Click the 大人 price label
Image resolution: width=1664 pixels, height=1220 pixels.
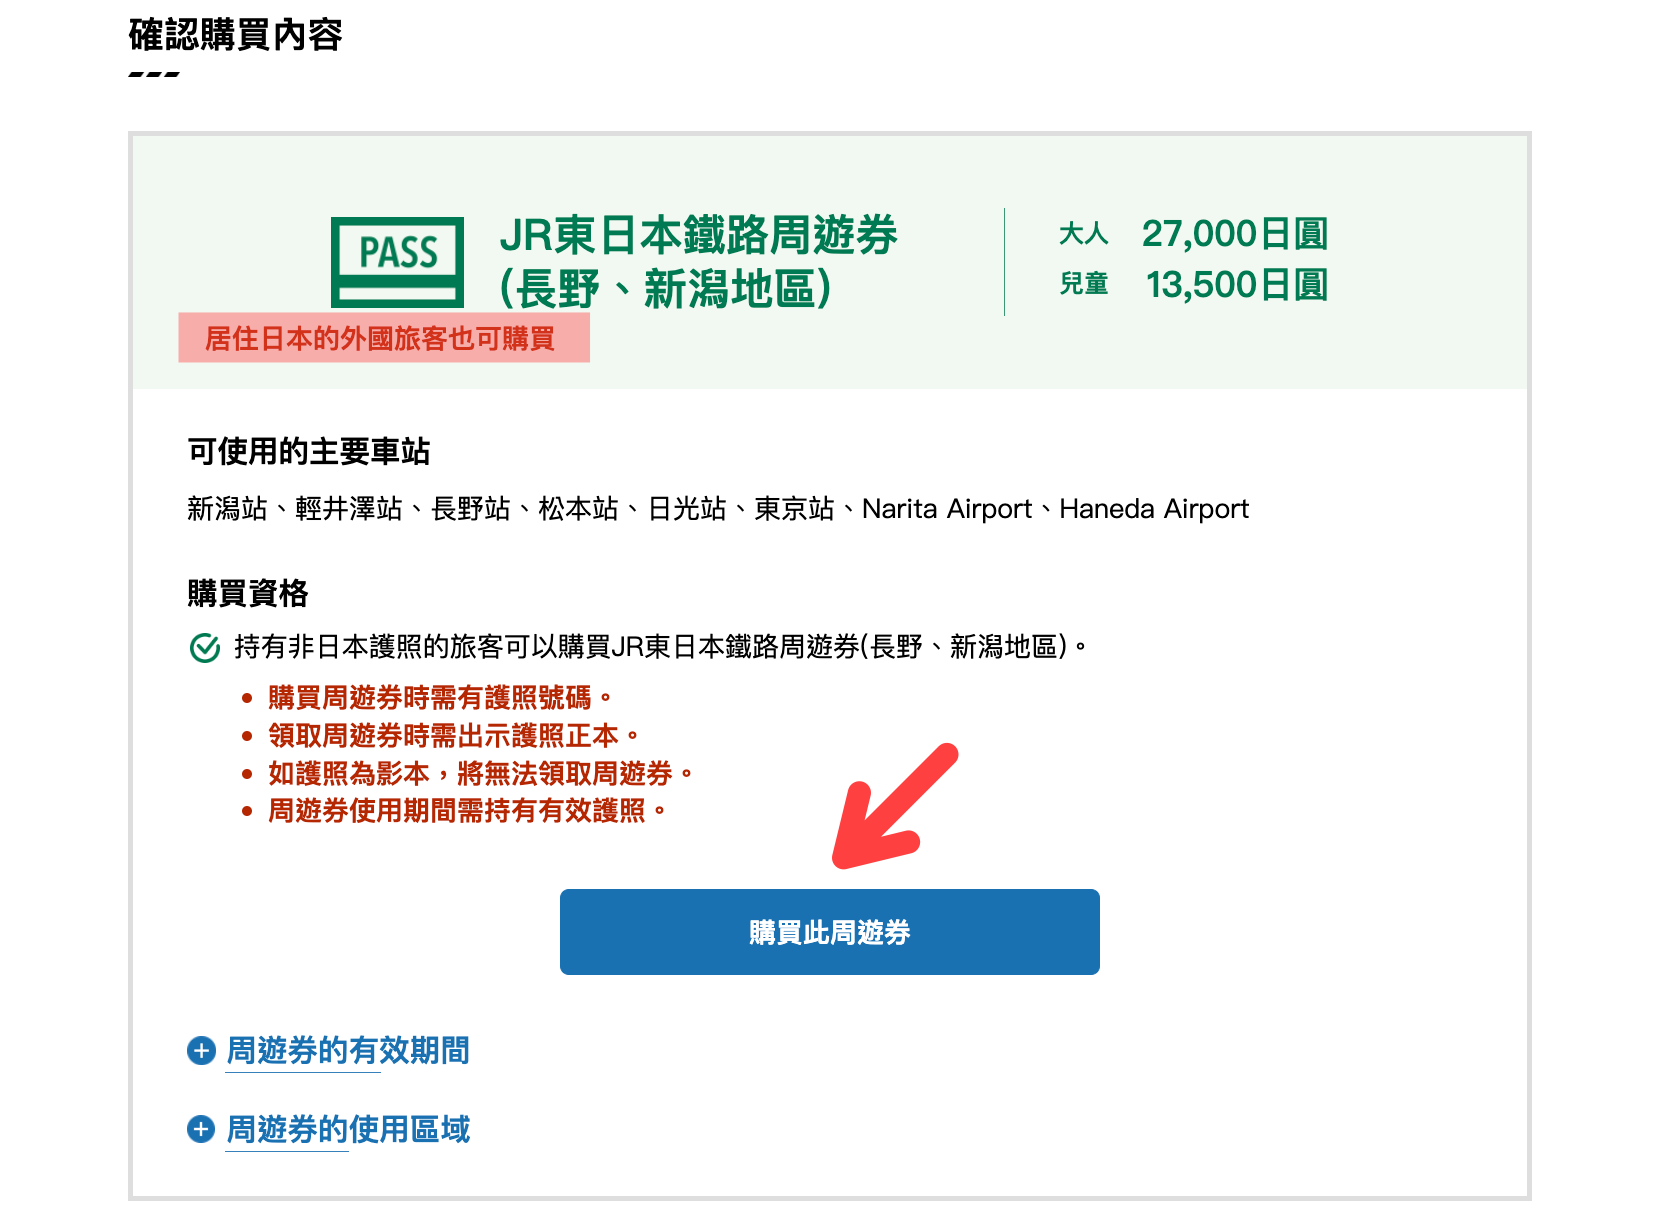(x=1083, y=234)
